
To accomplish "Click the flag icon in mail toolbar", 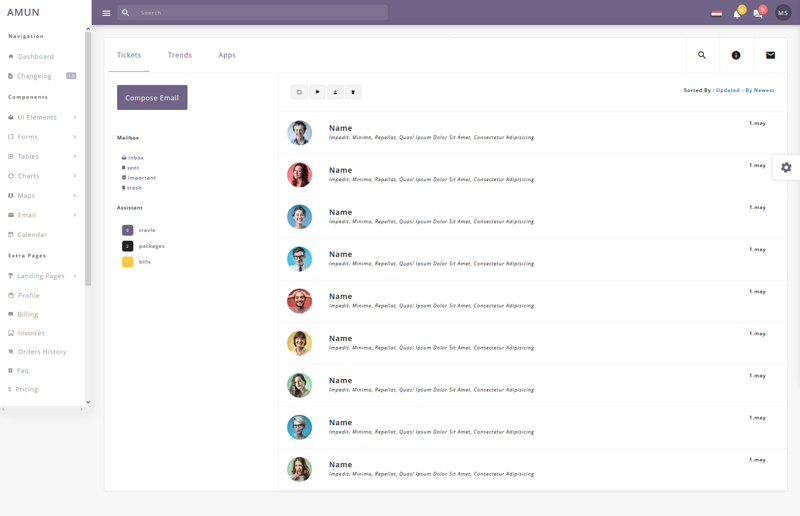I will [317, 92].
